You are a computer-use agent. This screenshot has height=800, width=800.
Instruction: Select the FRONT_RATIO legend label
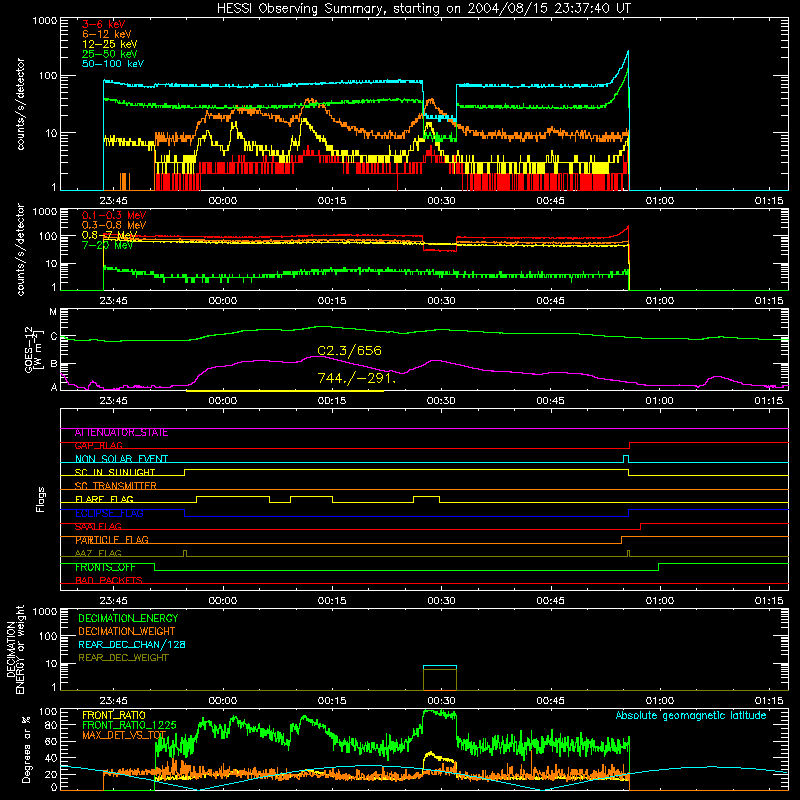[x=114, y=715]
